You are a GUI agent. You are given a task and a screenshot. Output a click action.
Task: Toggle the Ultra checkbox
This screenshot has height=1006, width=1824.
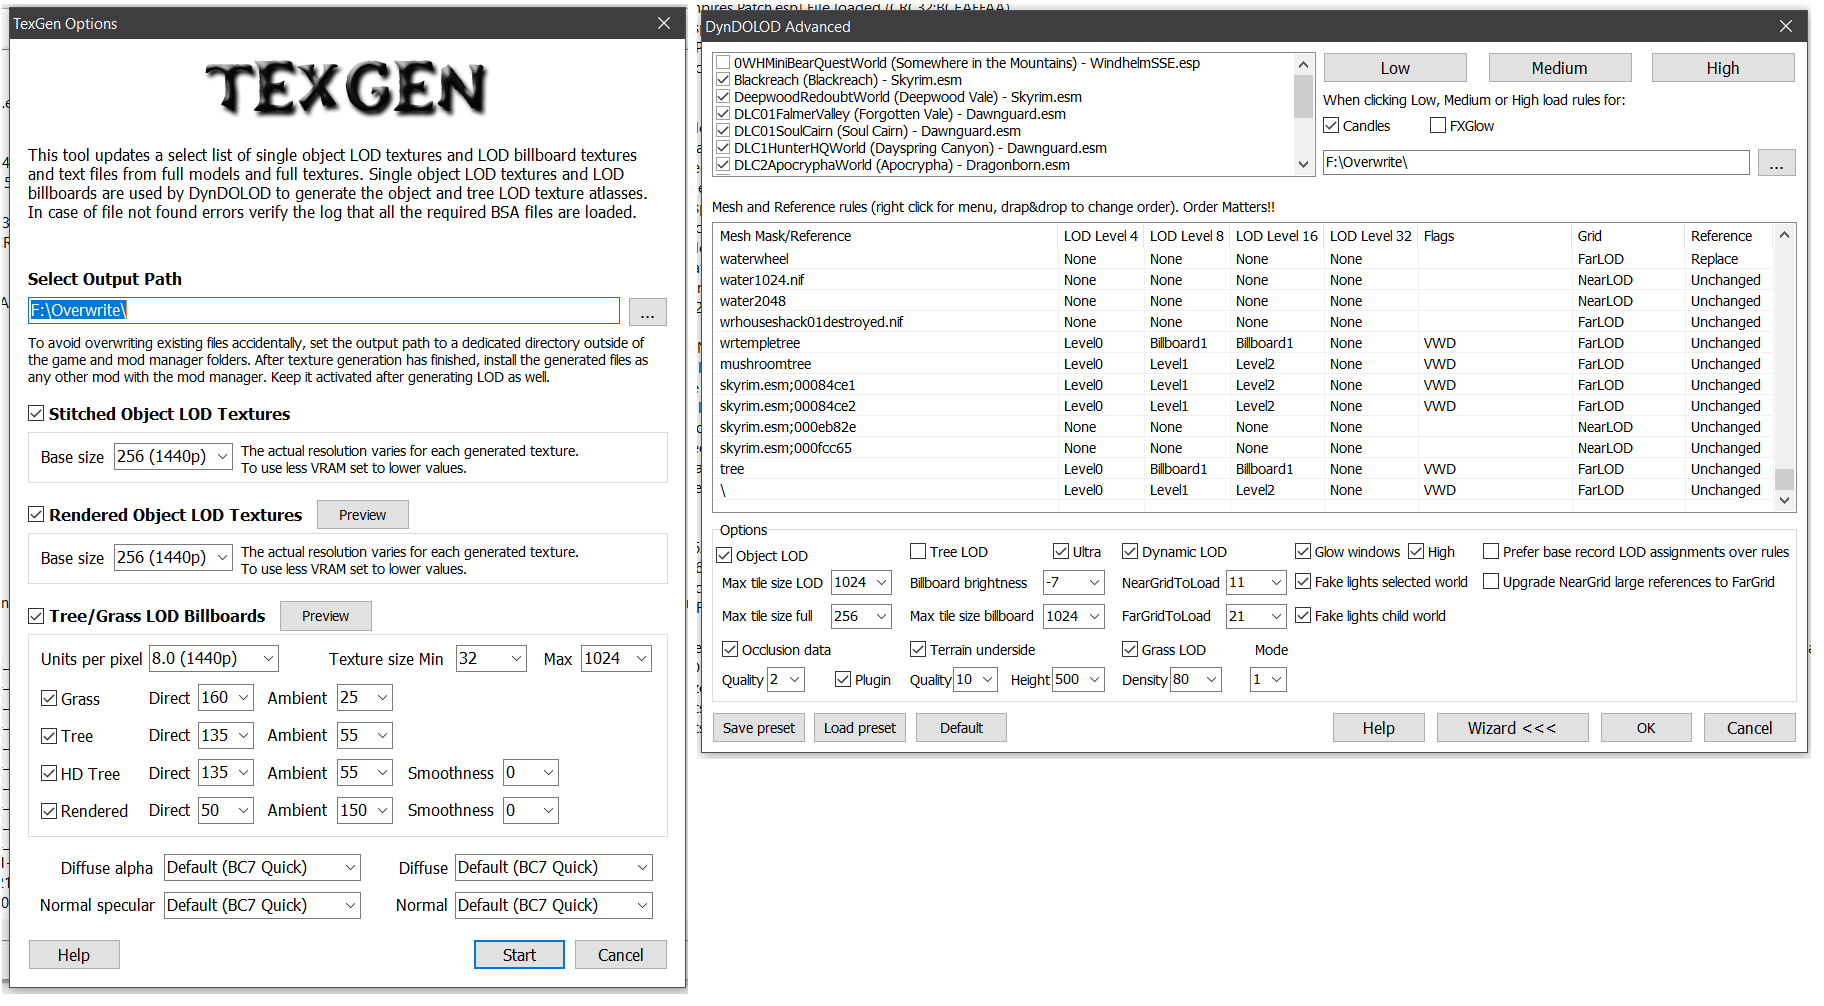tap(1061, 551)
